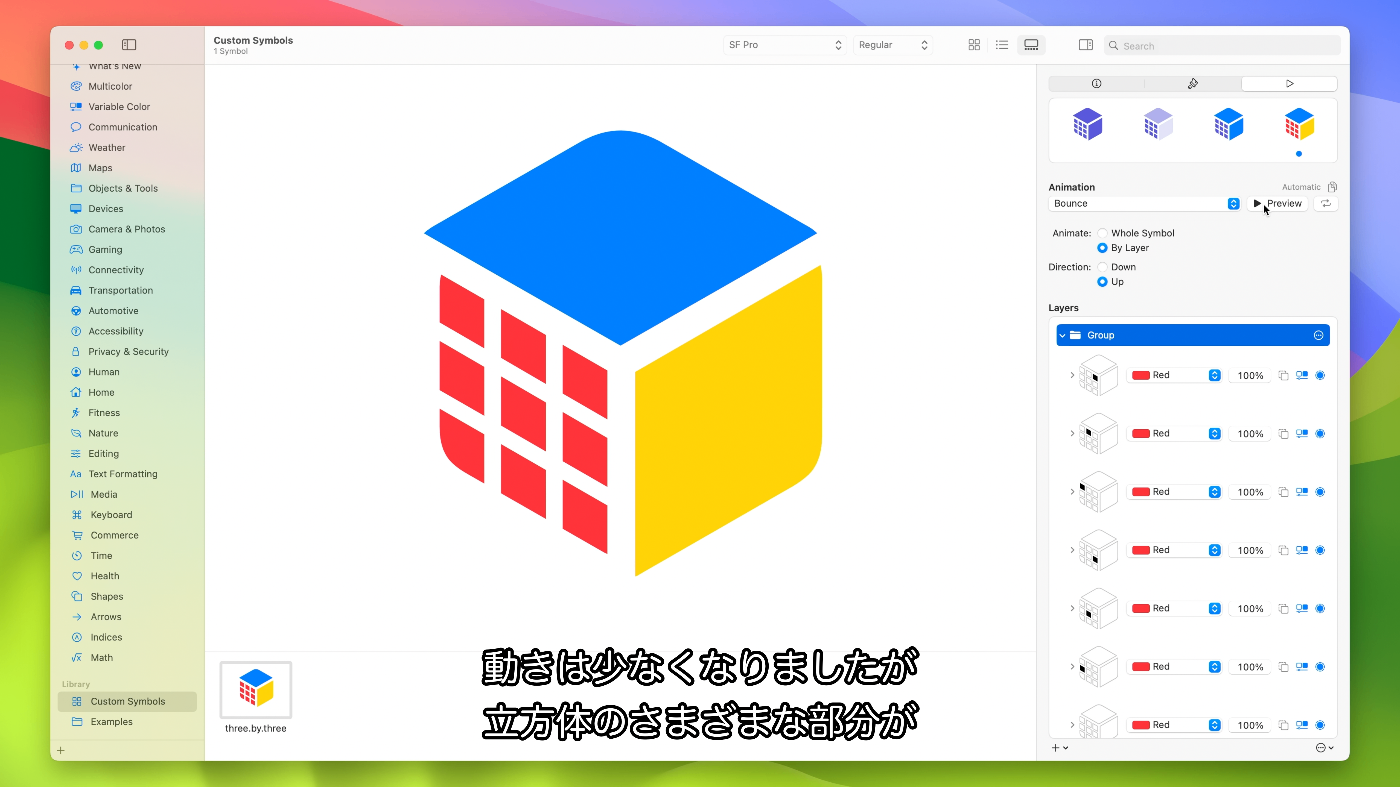Choose palette all-blue cube rendering preview
The height and width of the screenshot is (787, 1400).
point(1228,125)
